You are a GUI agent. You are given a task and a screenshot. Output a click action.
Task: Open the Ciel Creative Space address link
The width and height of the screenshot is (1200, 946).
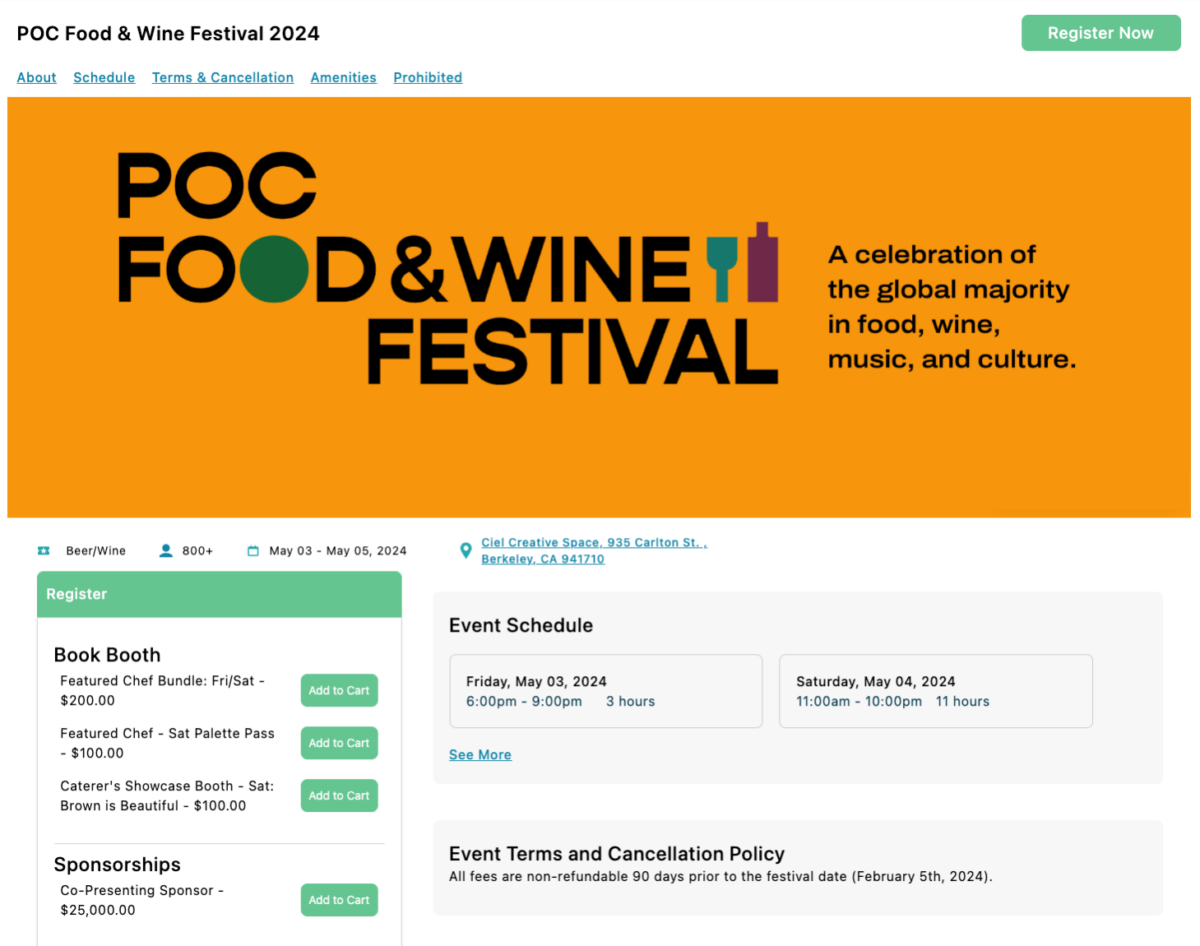click(x=593, y=551)
